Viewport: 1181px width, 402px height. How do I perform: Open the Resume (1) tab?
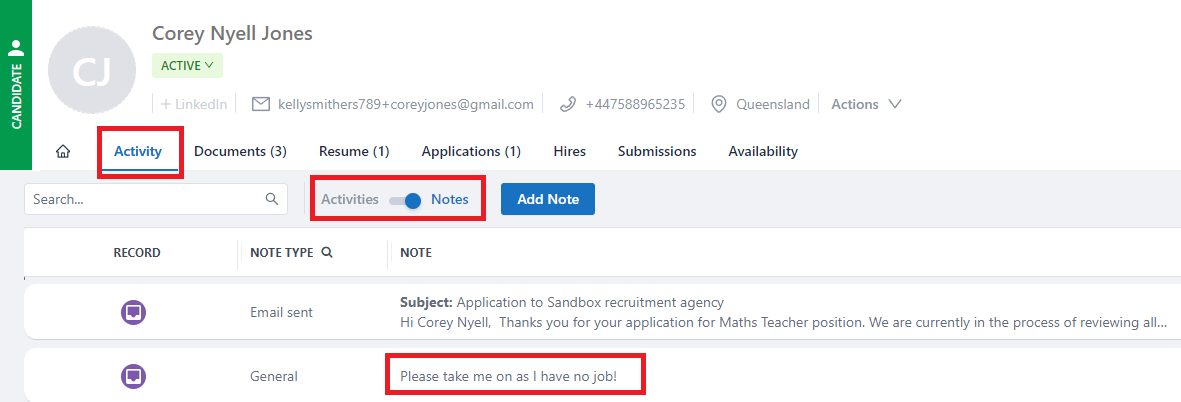(x=354, y=151)
